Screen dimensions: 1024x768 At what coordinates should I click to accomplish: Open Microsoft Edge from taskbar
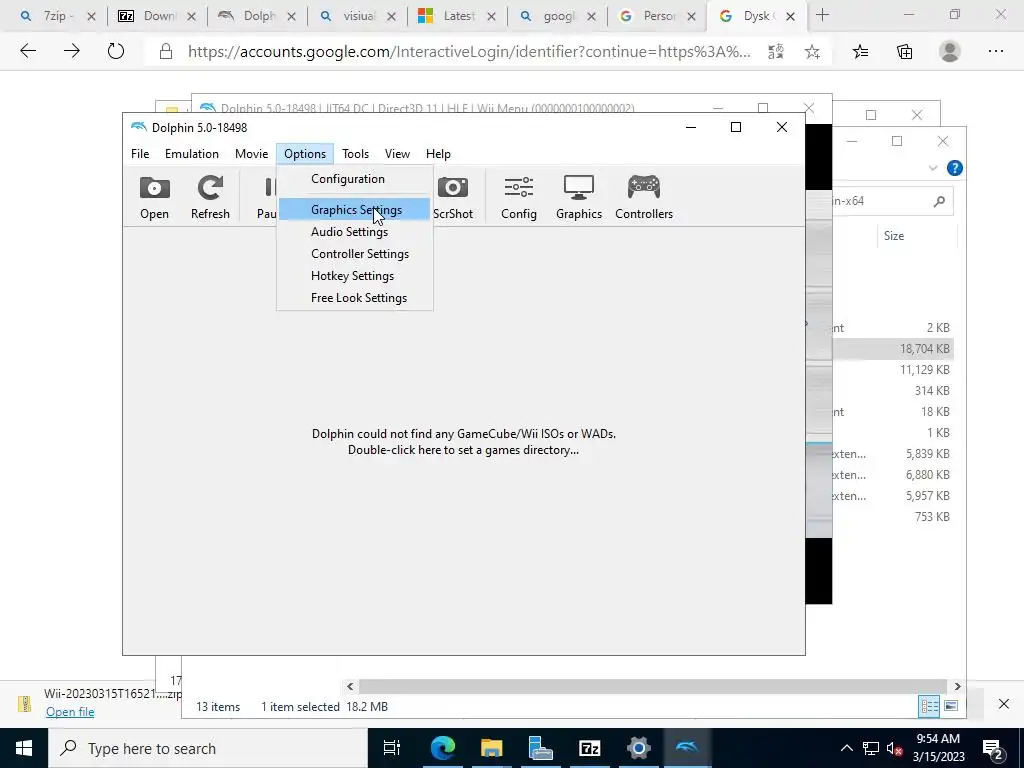443,748
